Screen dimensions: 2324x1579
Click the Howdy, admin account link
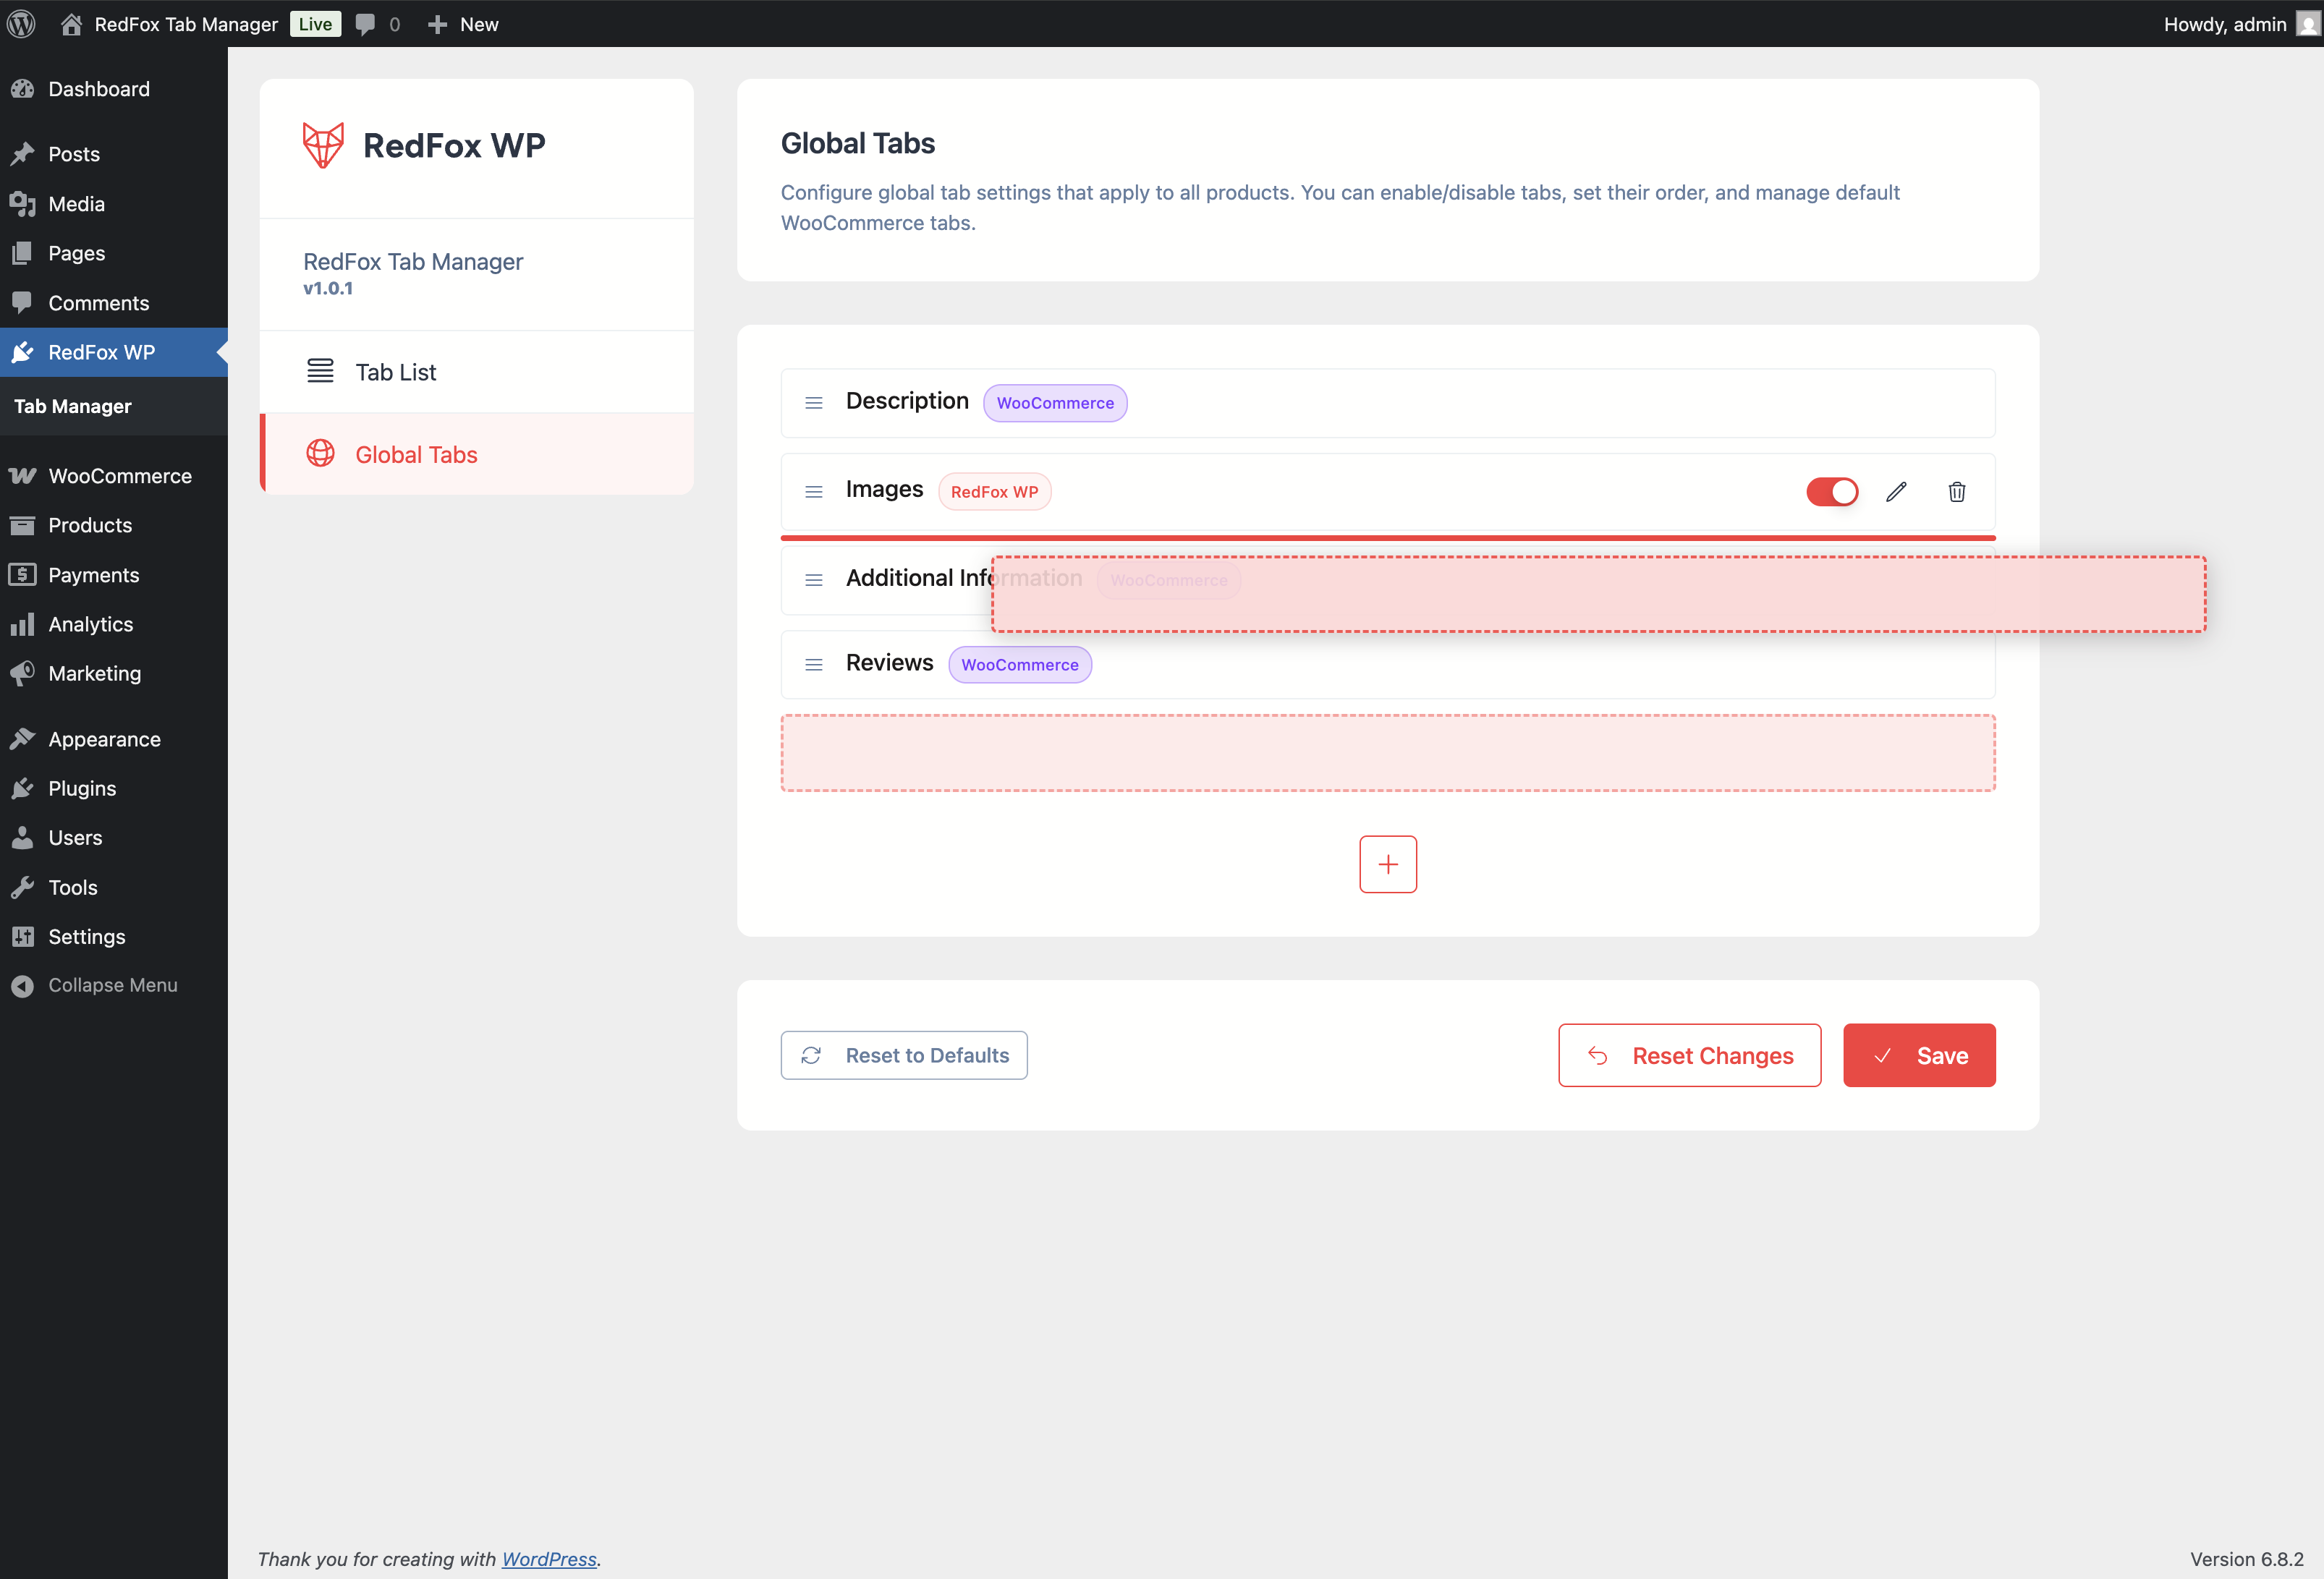tap(2225, 24)
